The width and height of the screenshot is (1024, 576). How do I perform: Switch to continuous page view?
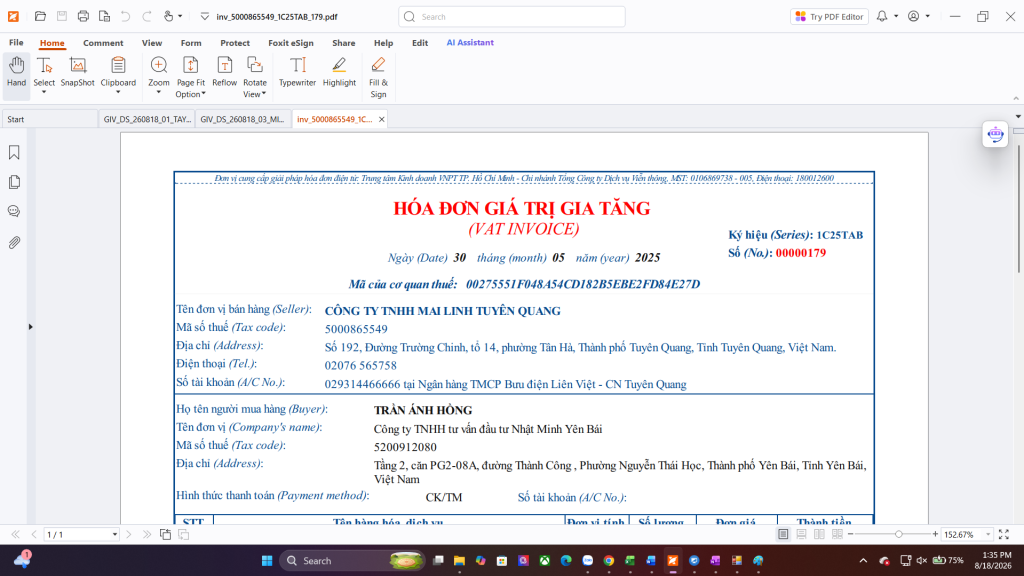click(x=801, y=534)
